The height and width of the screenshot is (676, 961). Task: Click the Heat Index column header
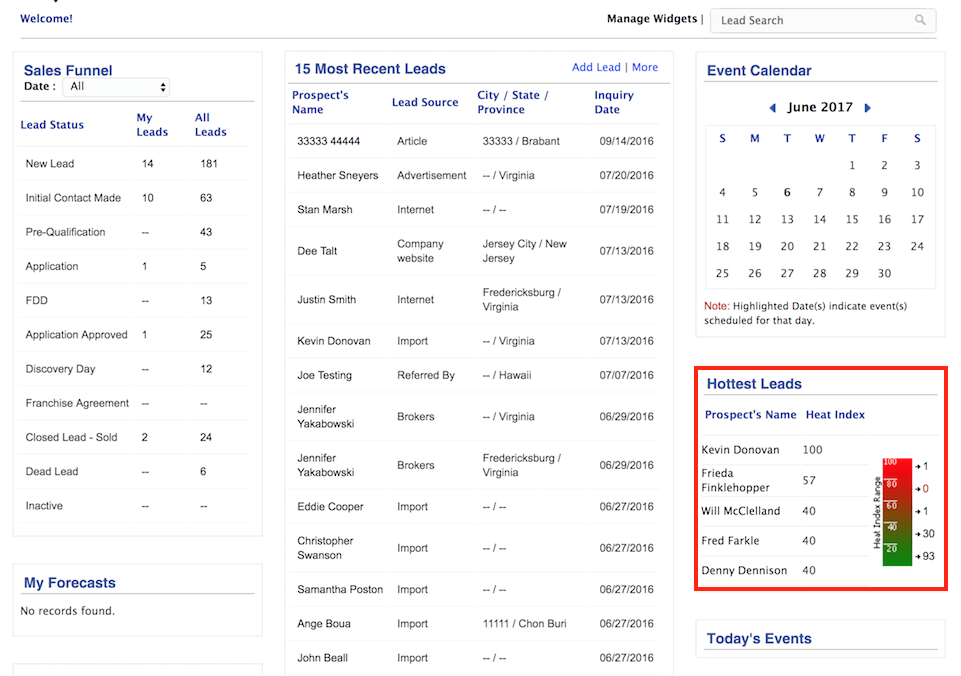click(x=835, y=414)
